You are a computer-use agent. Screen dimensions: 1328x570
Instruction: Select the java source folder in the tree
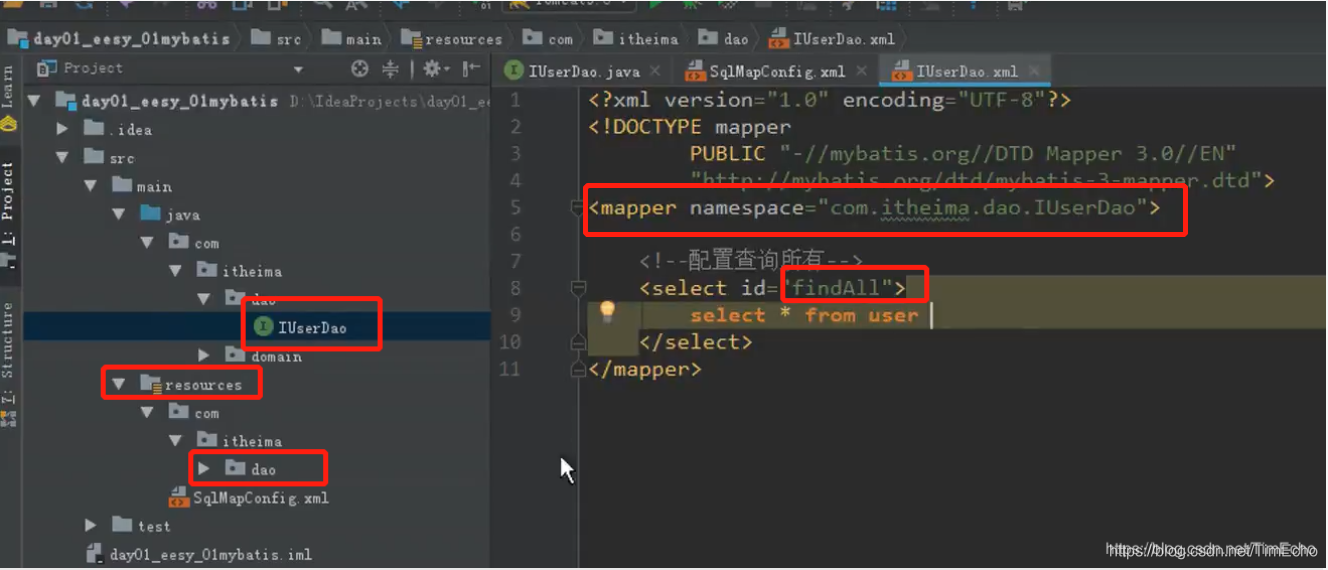click(x=170, y=214)
